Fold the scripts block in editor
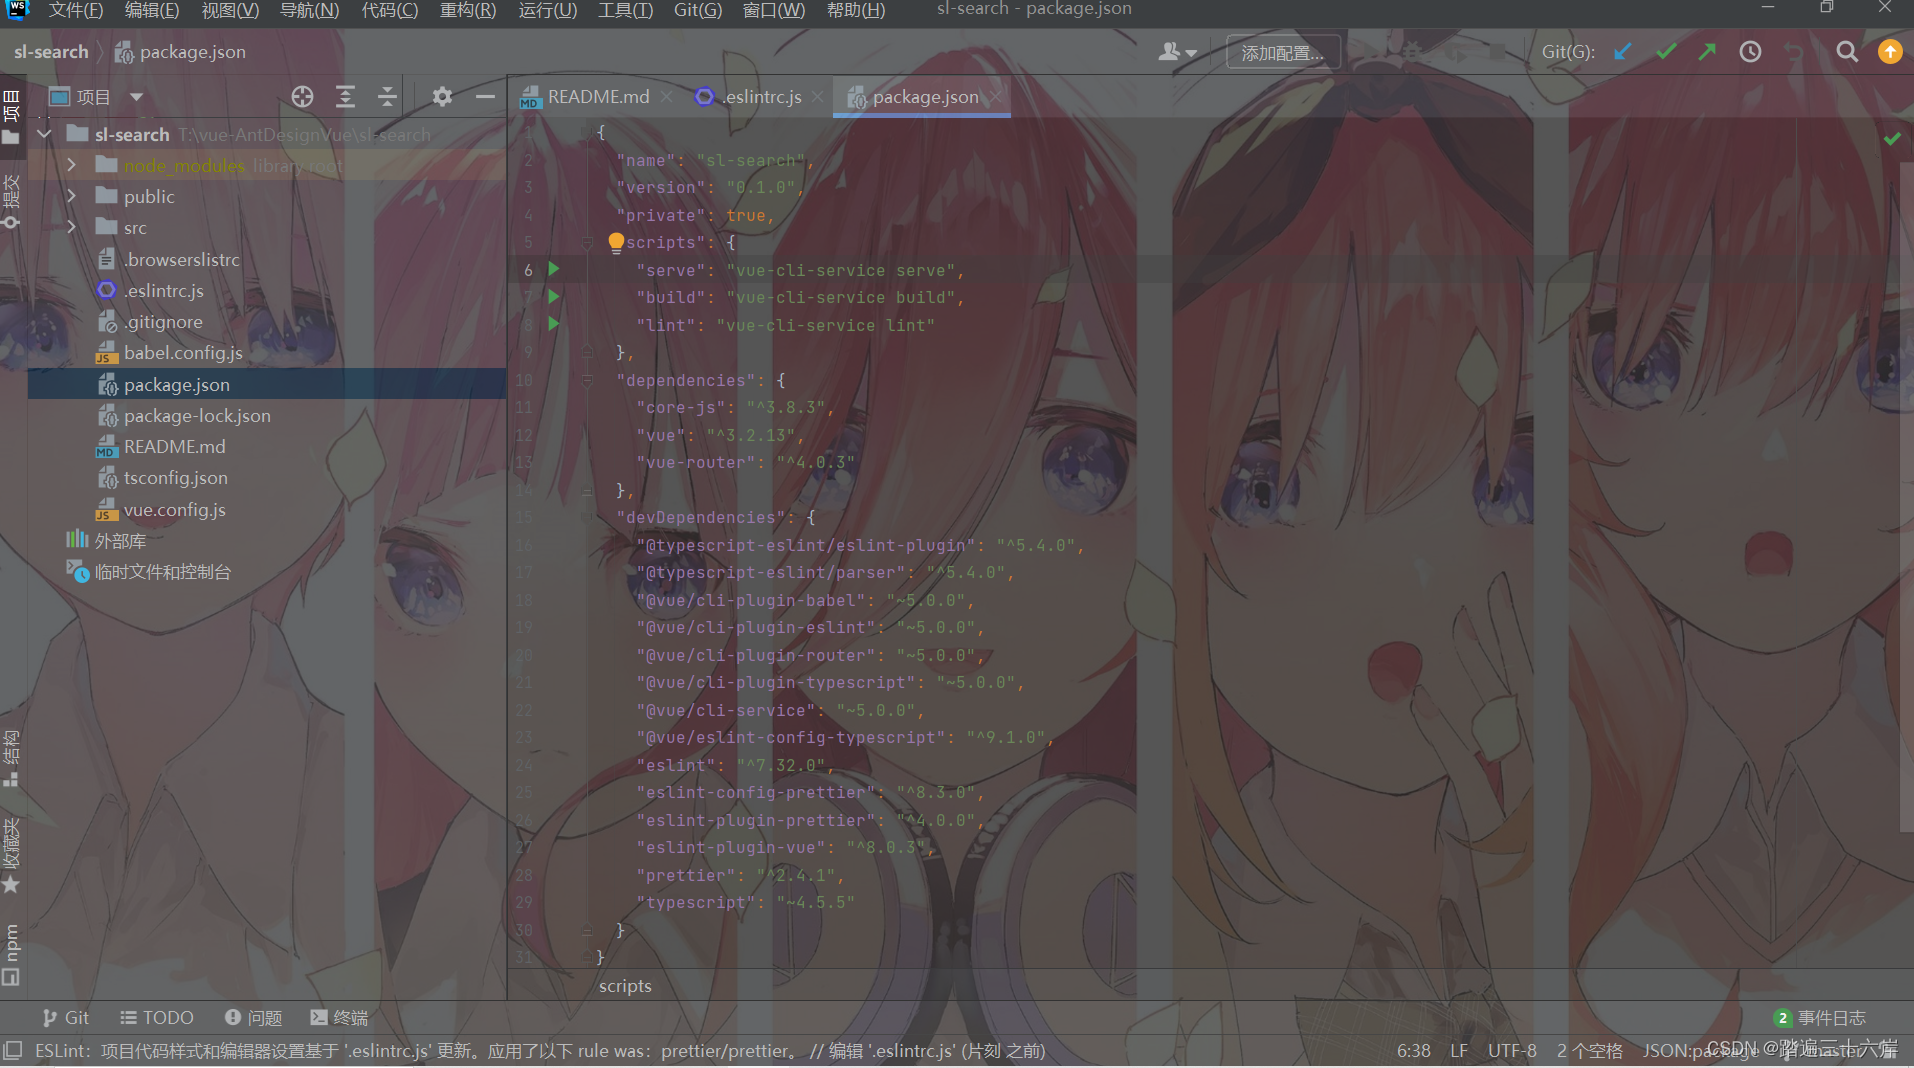Screen dimensions: 1914x1068 pos(588,242)
